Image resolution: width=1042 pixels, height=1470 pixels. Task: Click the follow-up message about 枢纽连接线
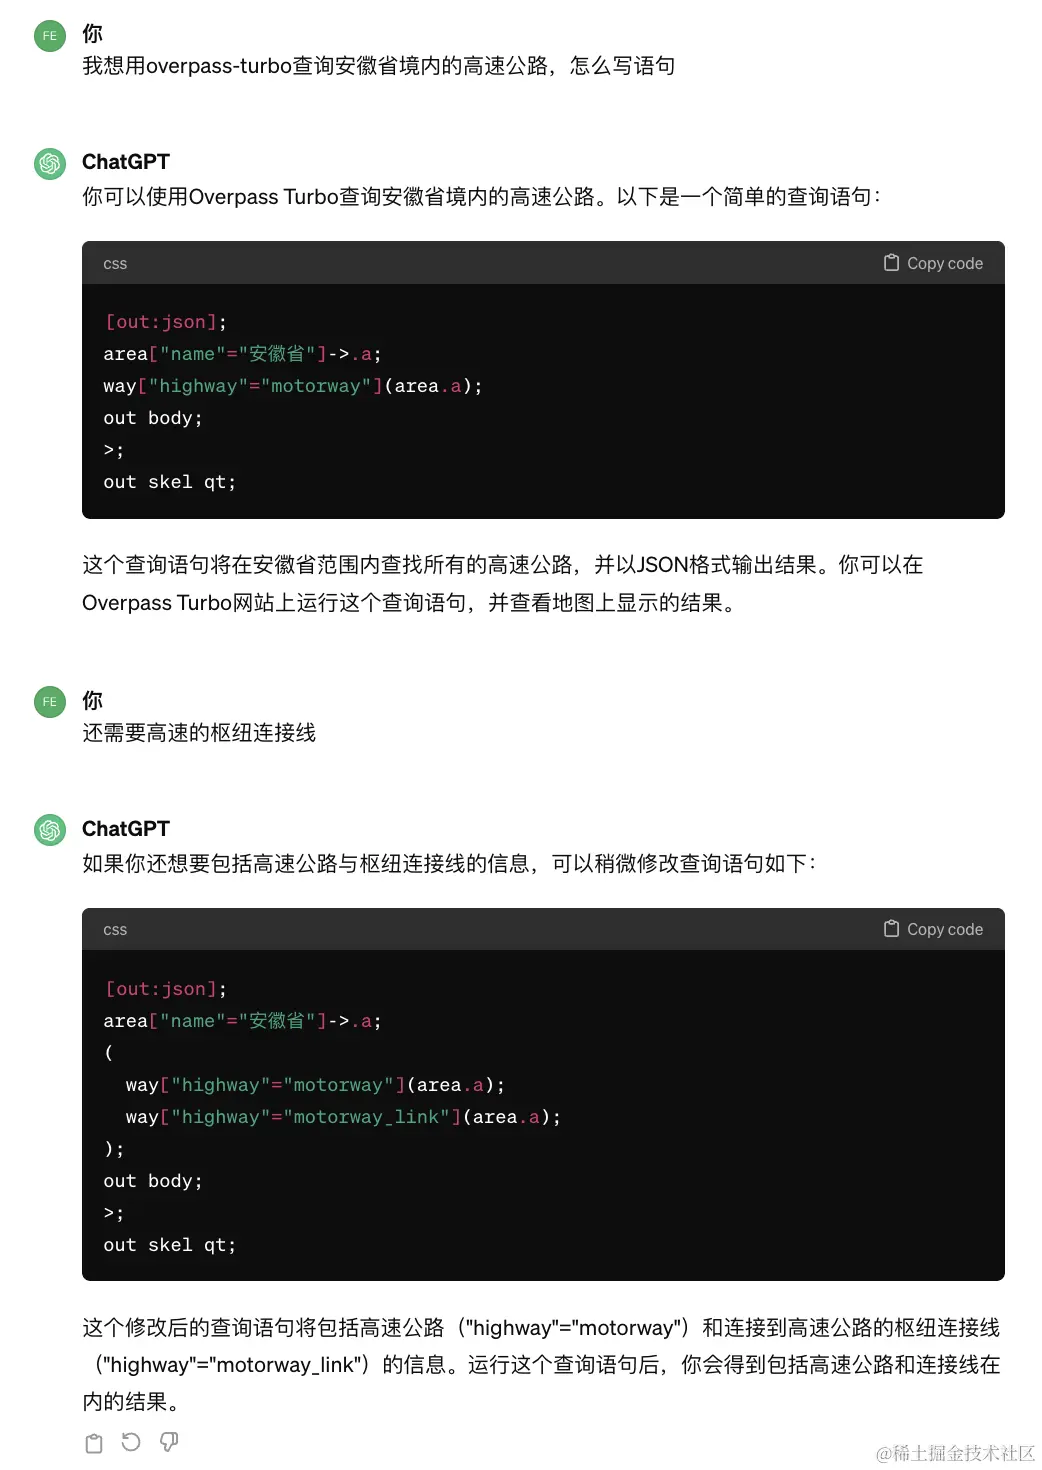pos(199,733)
